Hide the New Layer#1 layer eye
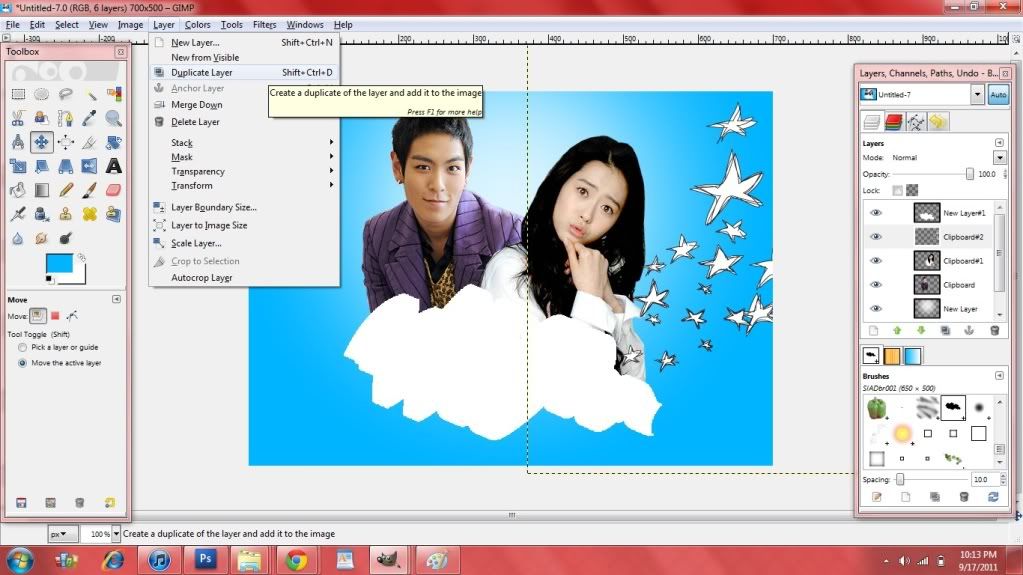1023x575 pixels. [x=876, y=213]
